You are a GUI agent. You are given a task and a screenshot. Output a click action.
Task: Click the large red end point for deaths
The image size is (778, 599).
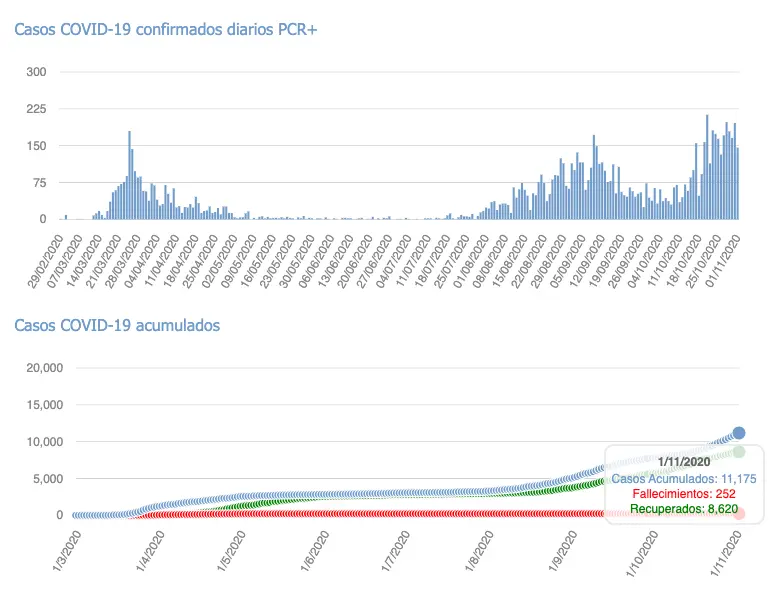pos(739,513)
